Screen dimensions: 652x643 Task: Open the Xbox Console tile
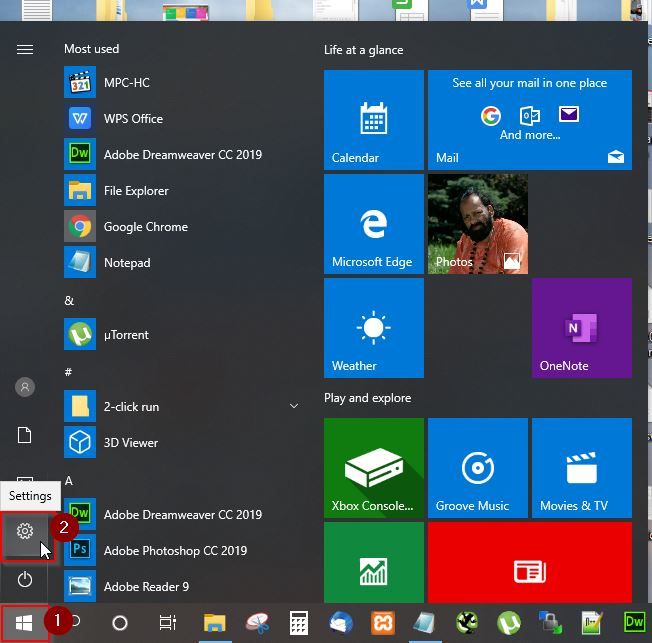[374, 468]
